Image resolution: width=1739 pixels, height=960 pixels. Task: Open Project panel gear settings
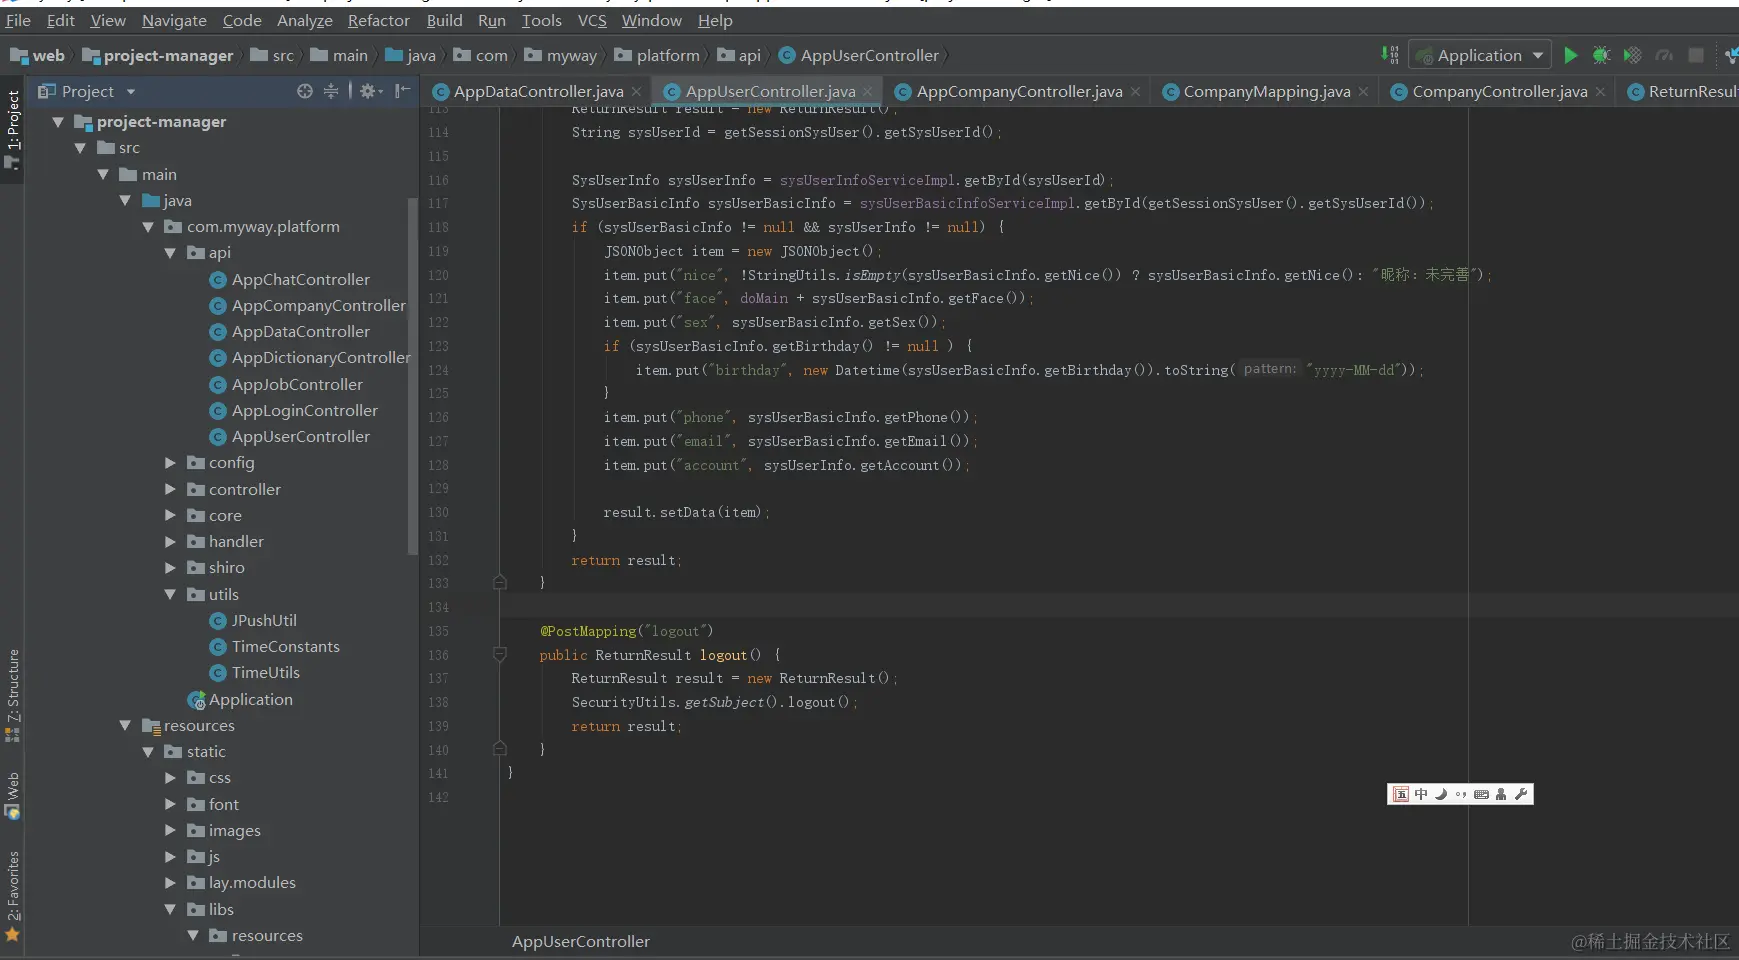tap(370, 91)
